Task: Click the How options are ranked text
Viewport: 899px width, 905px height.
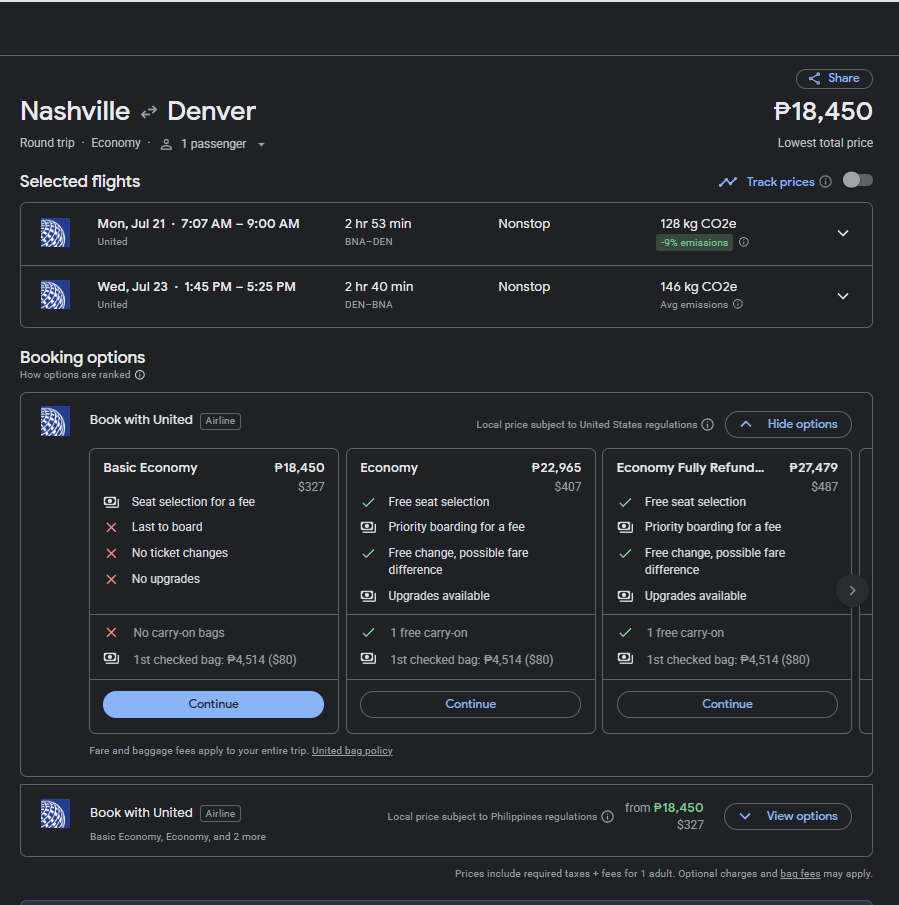Action: tap(75, 375)
